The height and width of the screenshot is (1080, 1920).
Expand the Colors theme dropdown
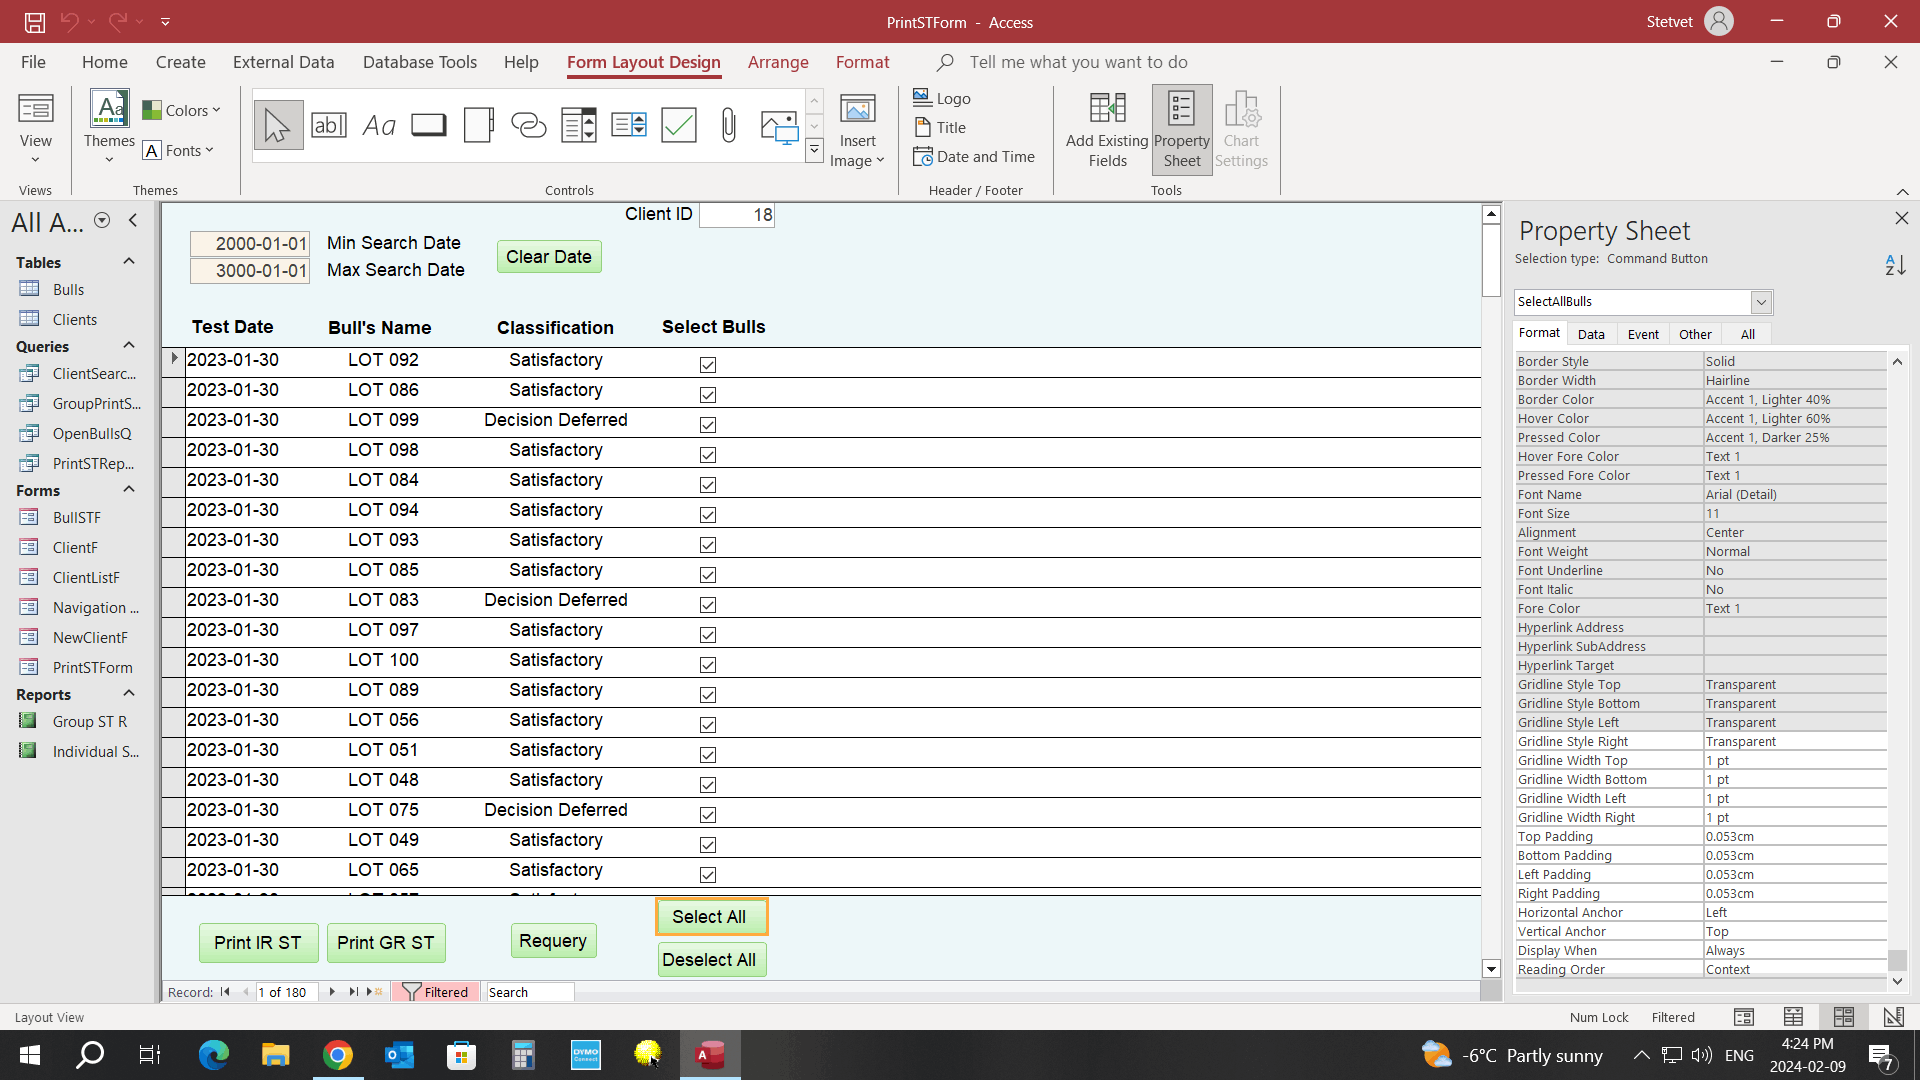click(181, 110)
